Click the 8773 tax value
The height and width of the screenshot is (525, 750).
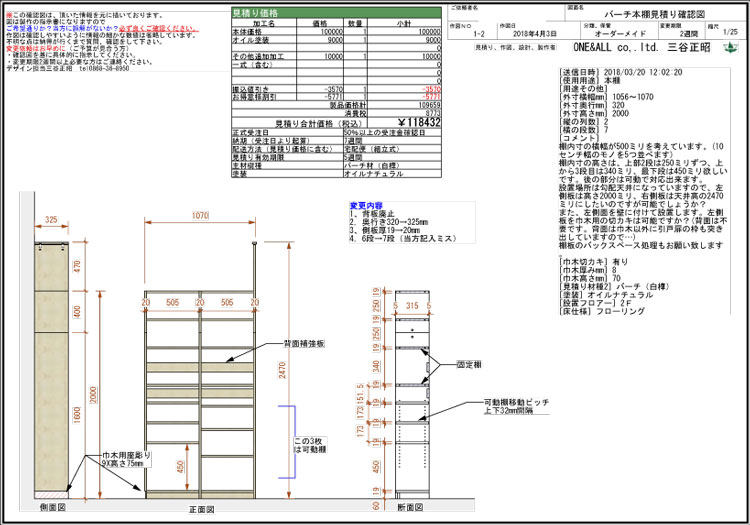[432, 114]
